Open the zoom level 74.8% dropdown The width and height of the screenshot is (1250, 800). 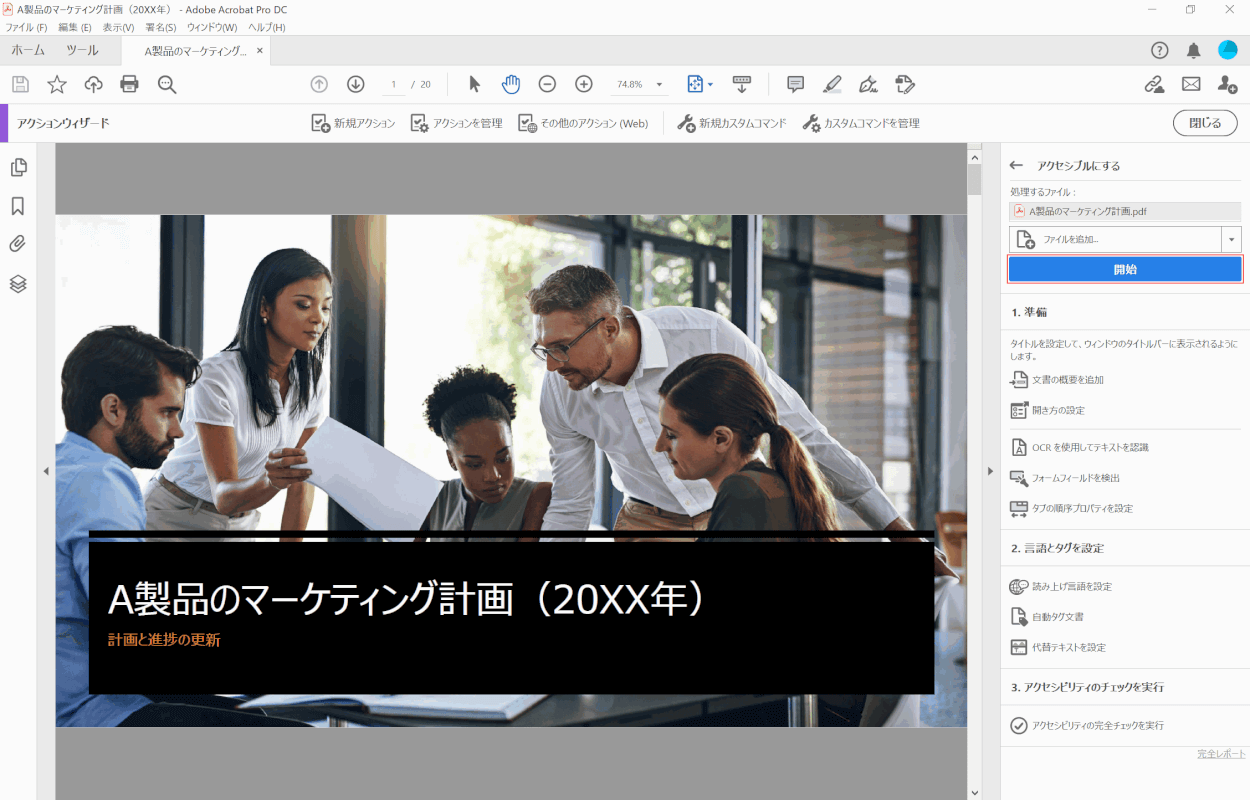pyautogui.click(x=659, y=85)
